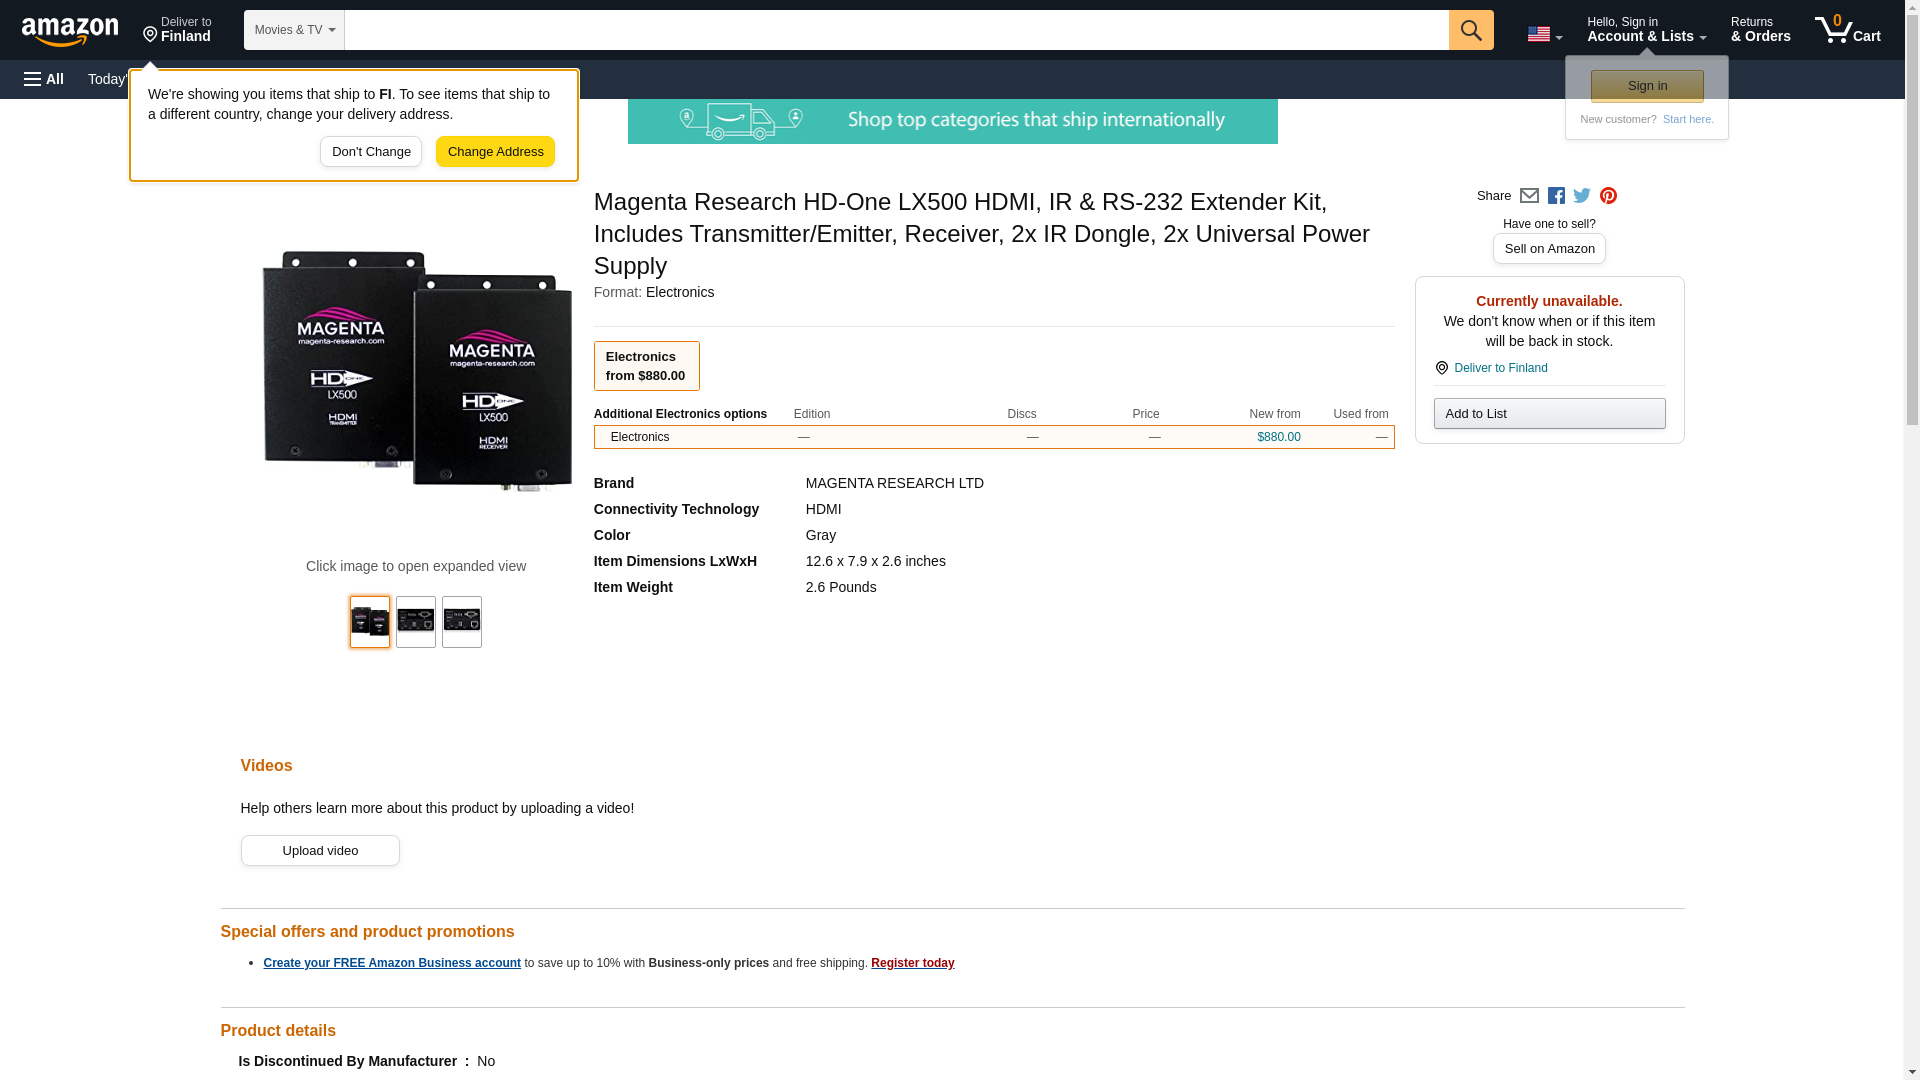The height and width of the screenshot is (1080, 1920).
Task: Open Returns & Orders page
Action: point(1760,30)
